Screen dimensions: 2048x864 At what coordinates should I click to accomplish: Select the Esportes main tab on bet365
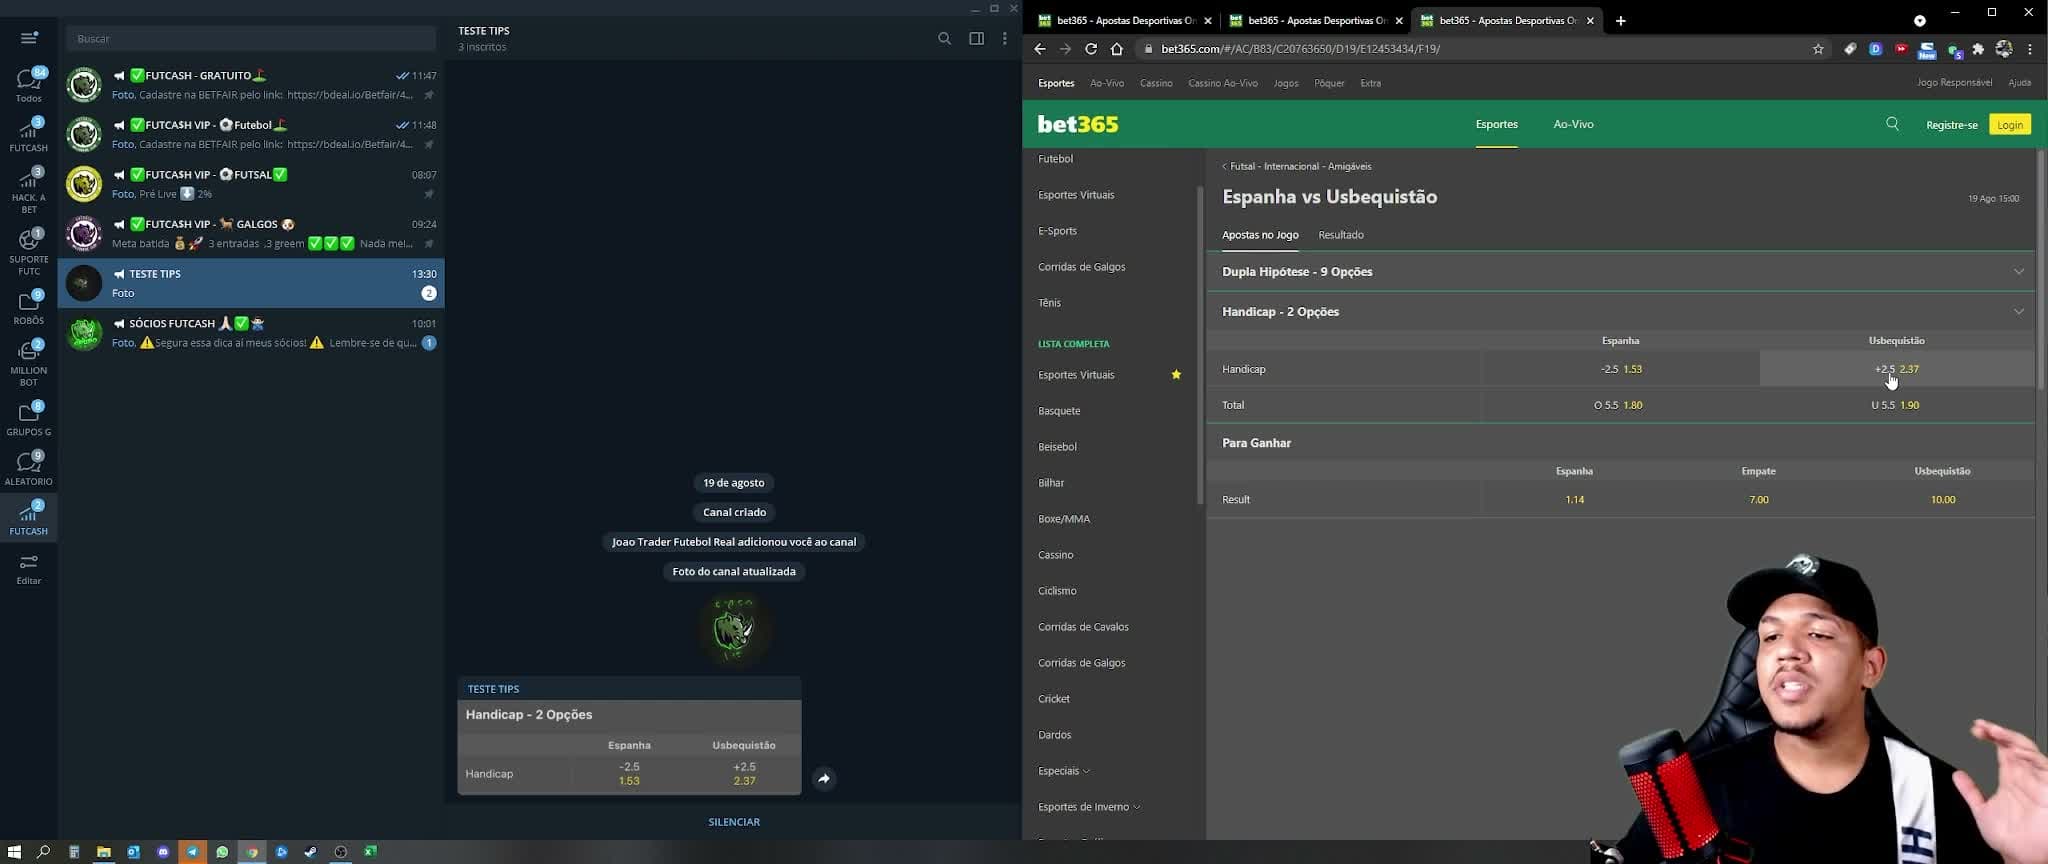1496,124
